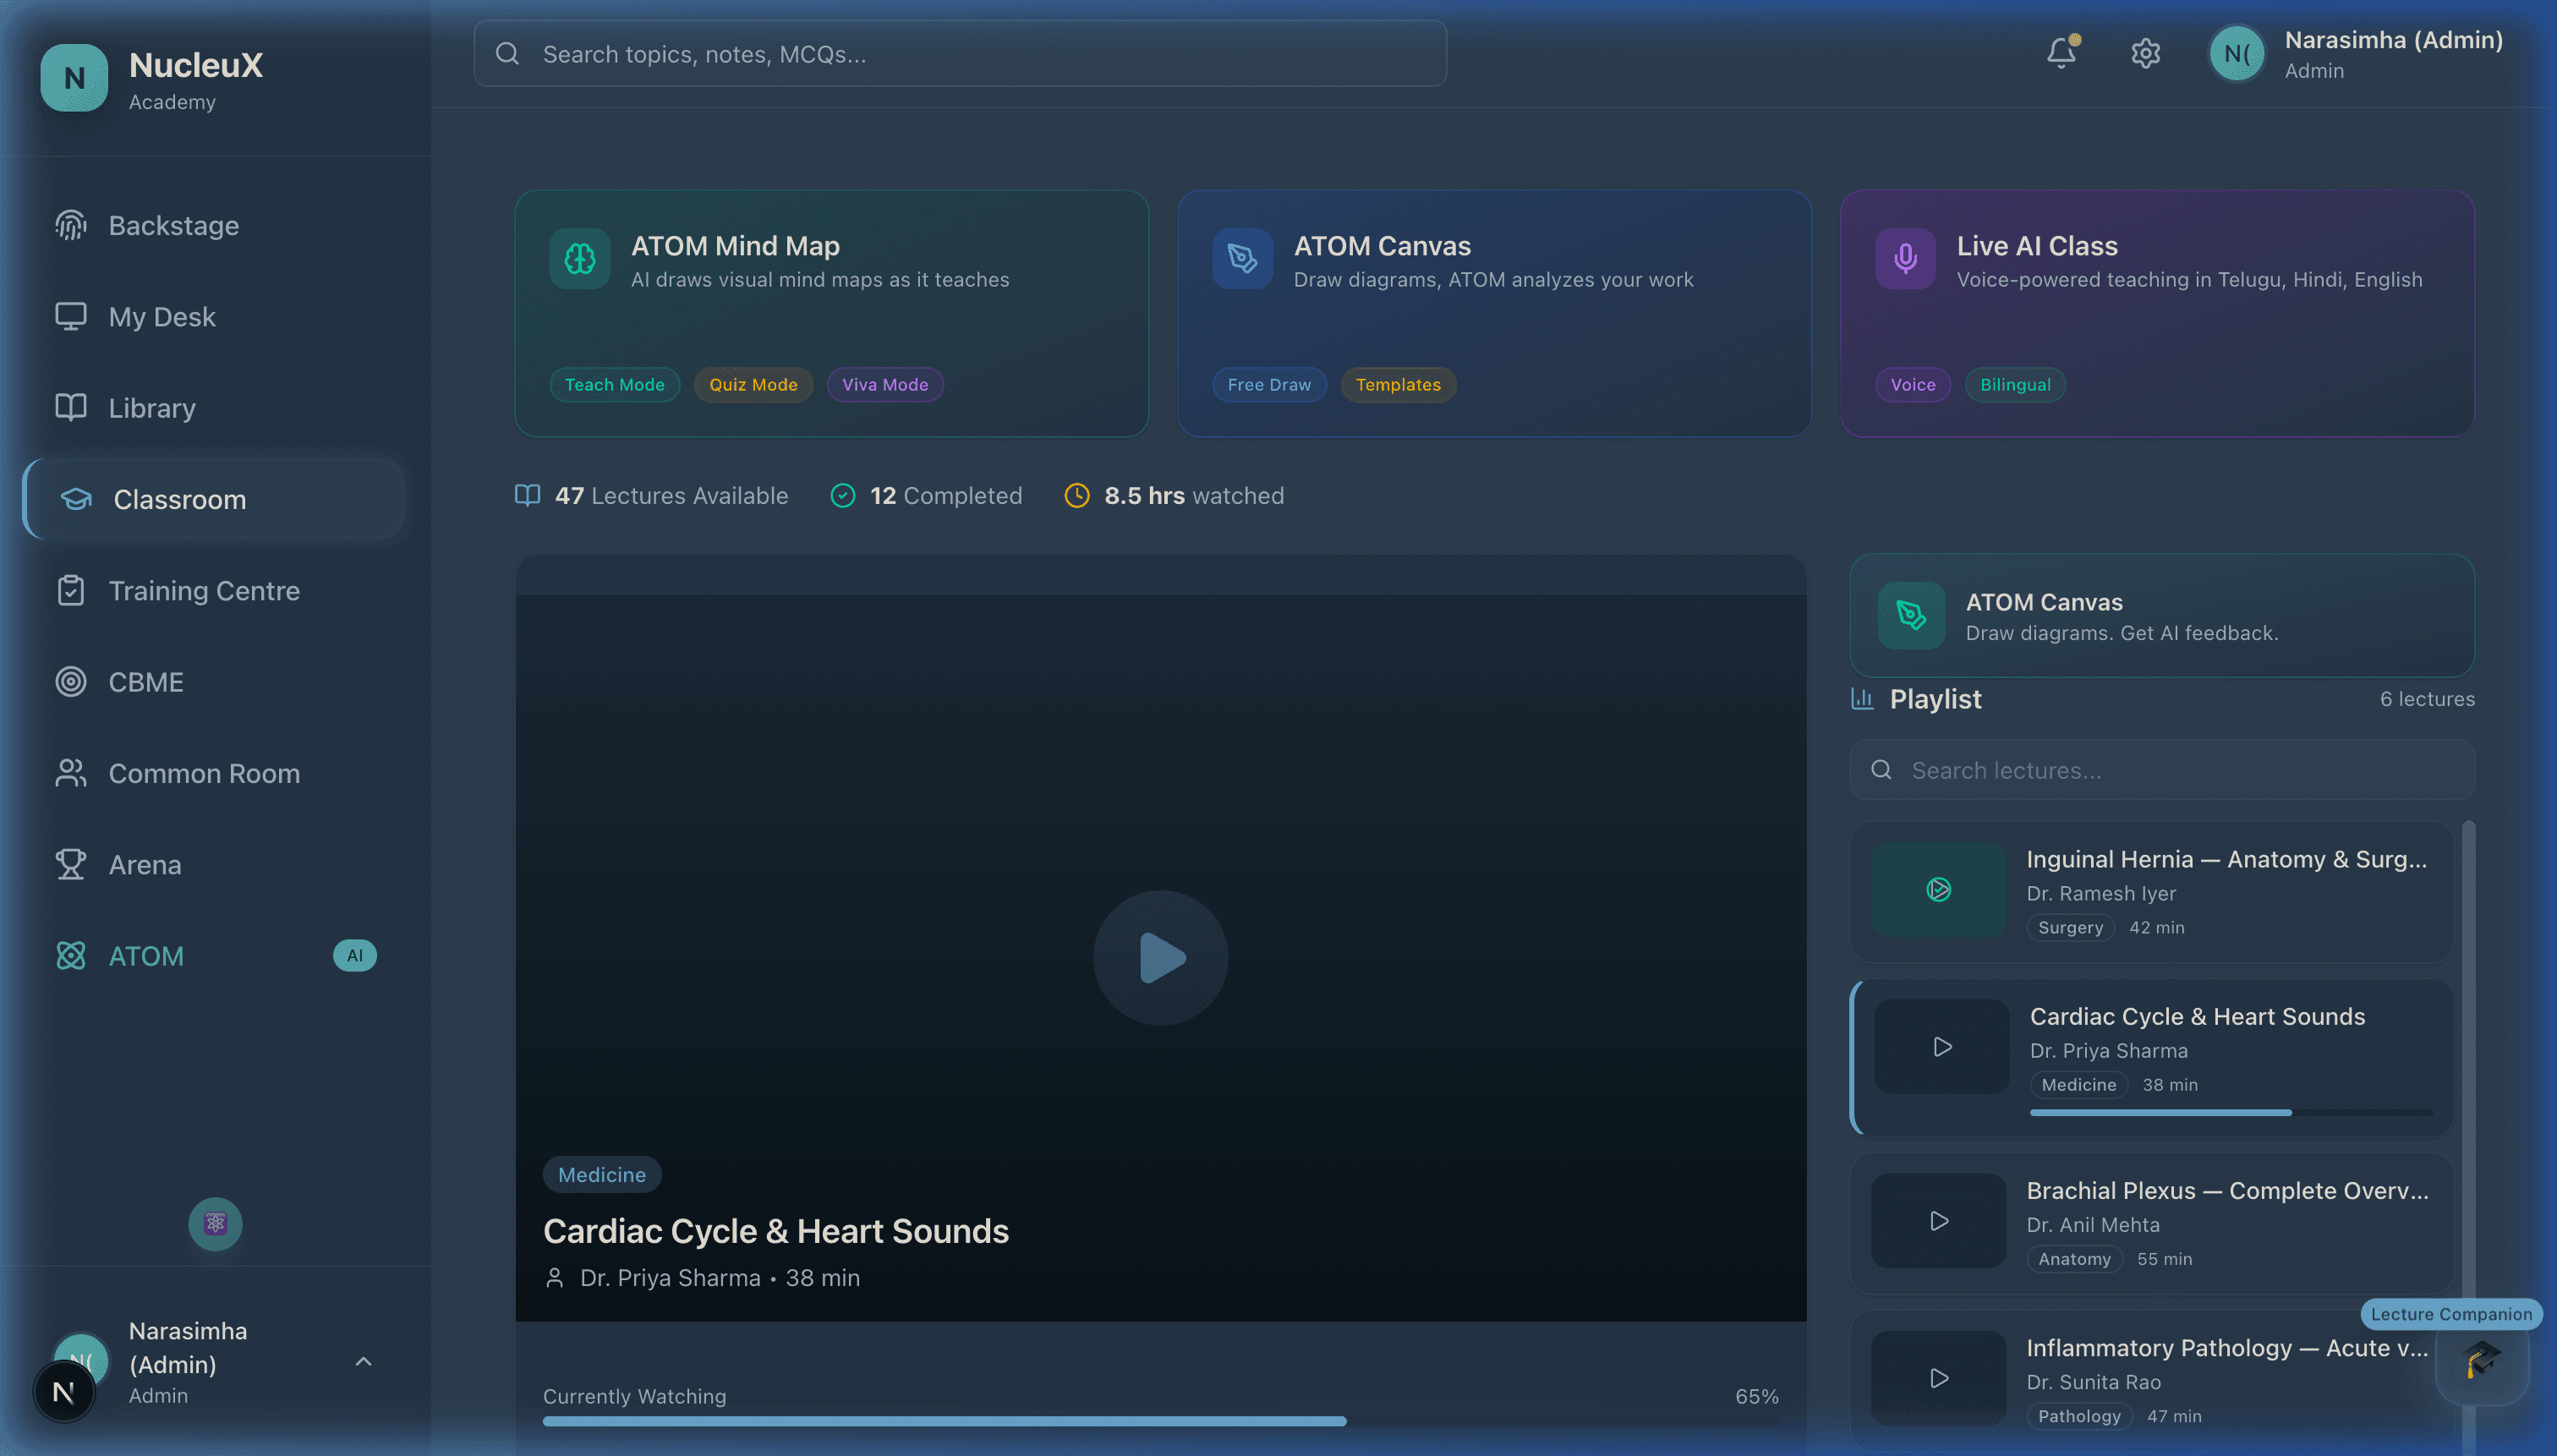
Task: Select the Bilingual chip on Live AI Class
Action: (x=2015, y=385)
